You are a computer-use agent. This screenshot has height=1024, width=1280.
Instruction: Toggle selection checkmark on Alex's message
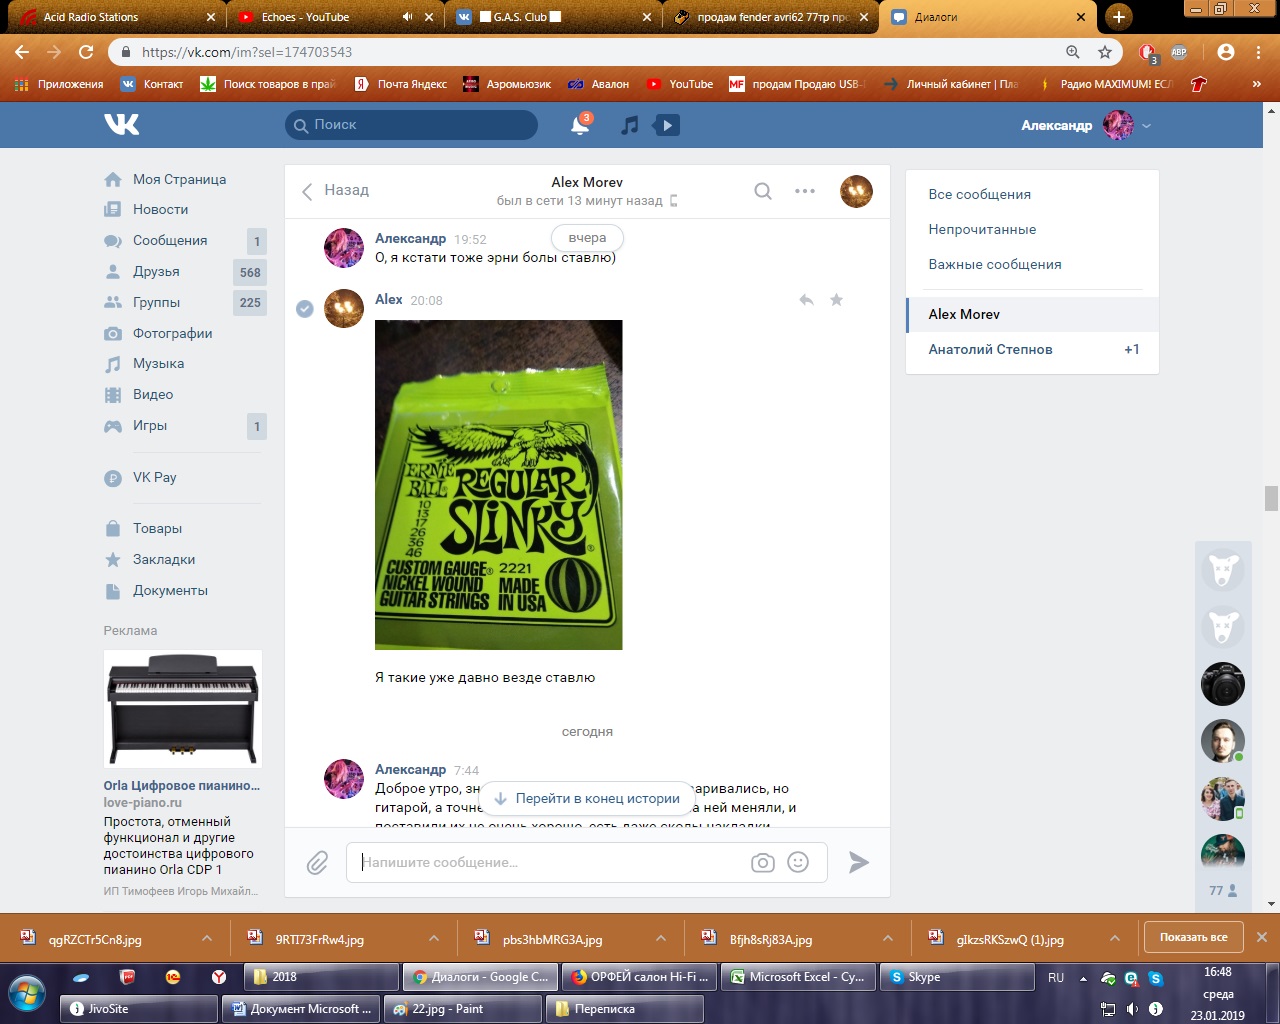tap(305, 309)
